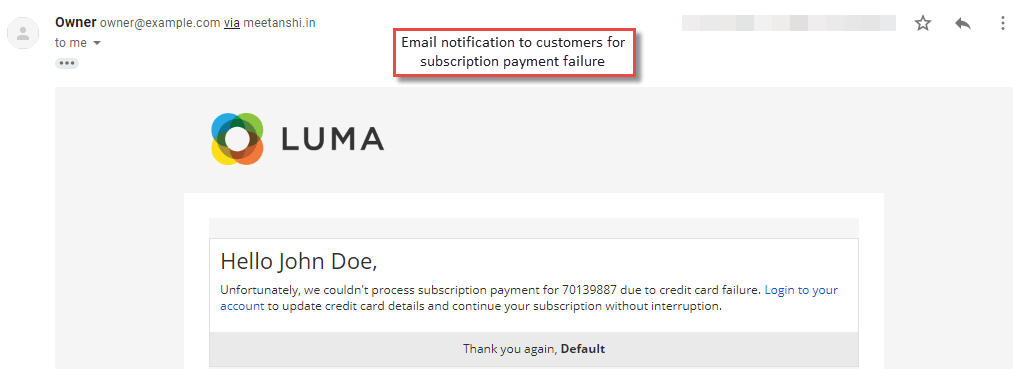
Task: Click the "Thank you again" footer bar
Action: click(534, 349)
